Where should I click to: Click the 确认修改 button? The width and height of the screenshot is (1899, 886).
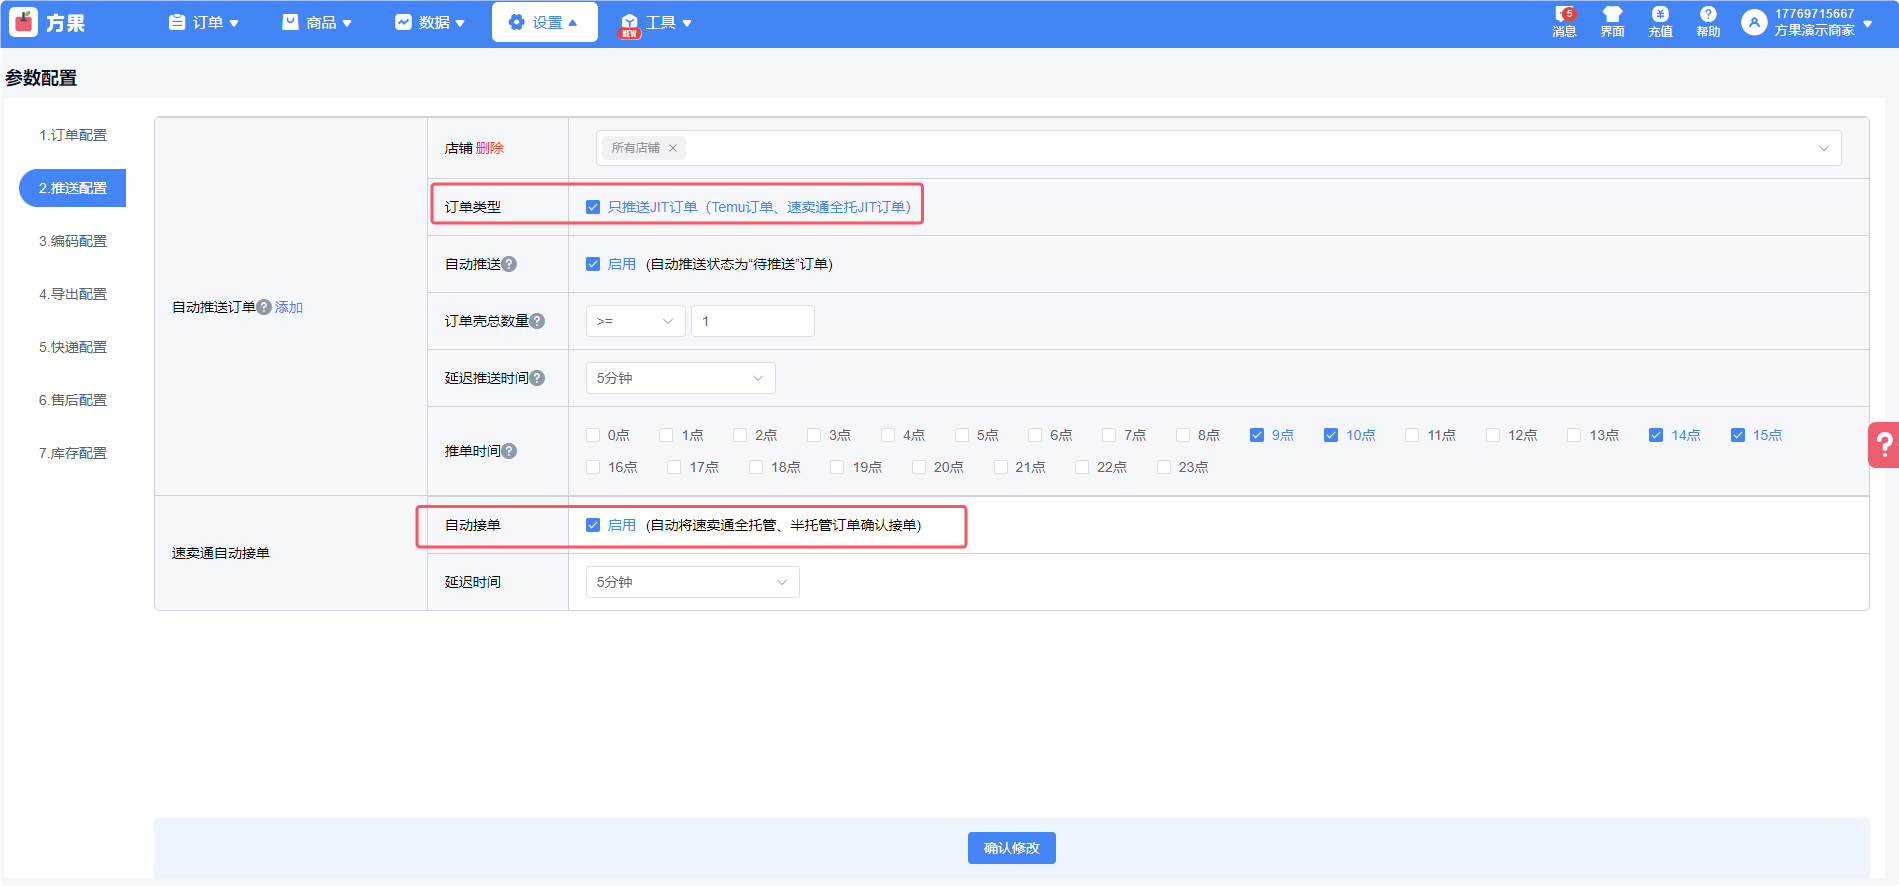1011,848
